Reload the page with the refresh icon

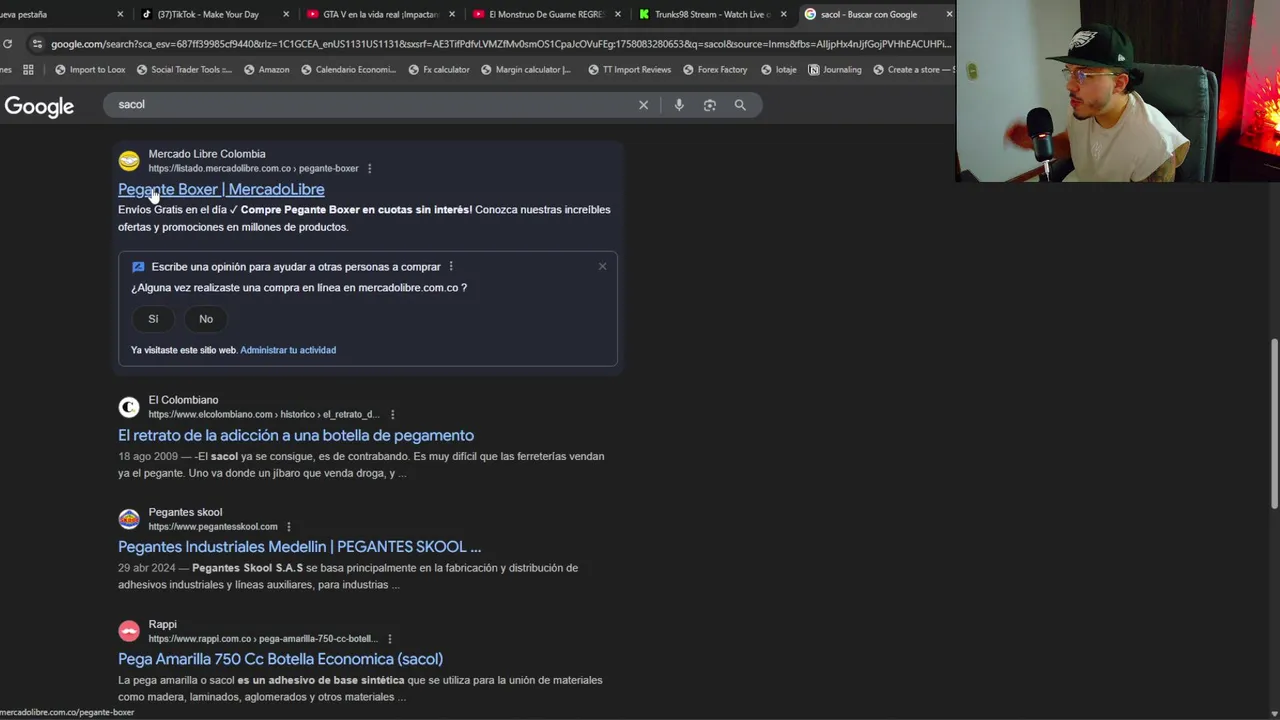[x=7, y=44]
